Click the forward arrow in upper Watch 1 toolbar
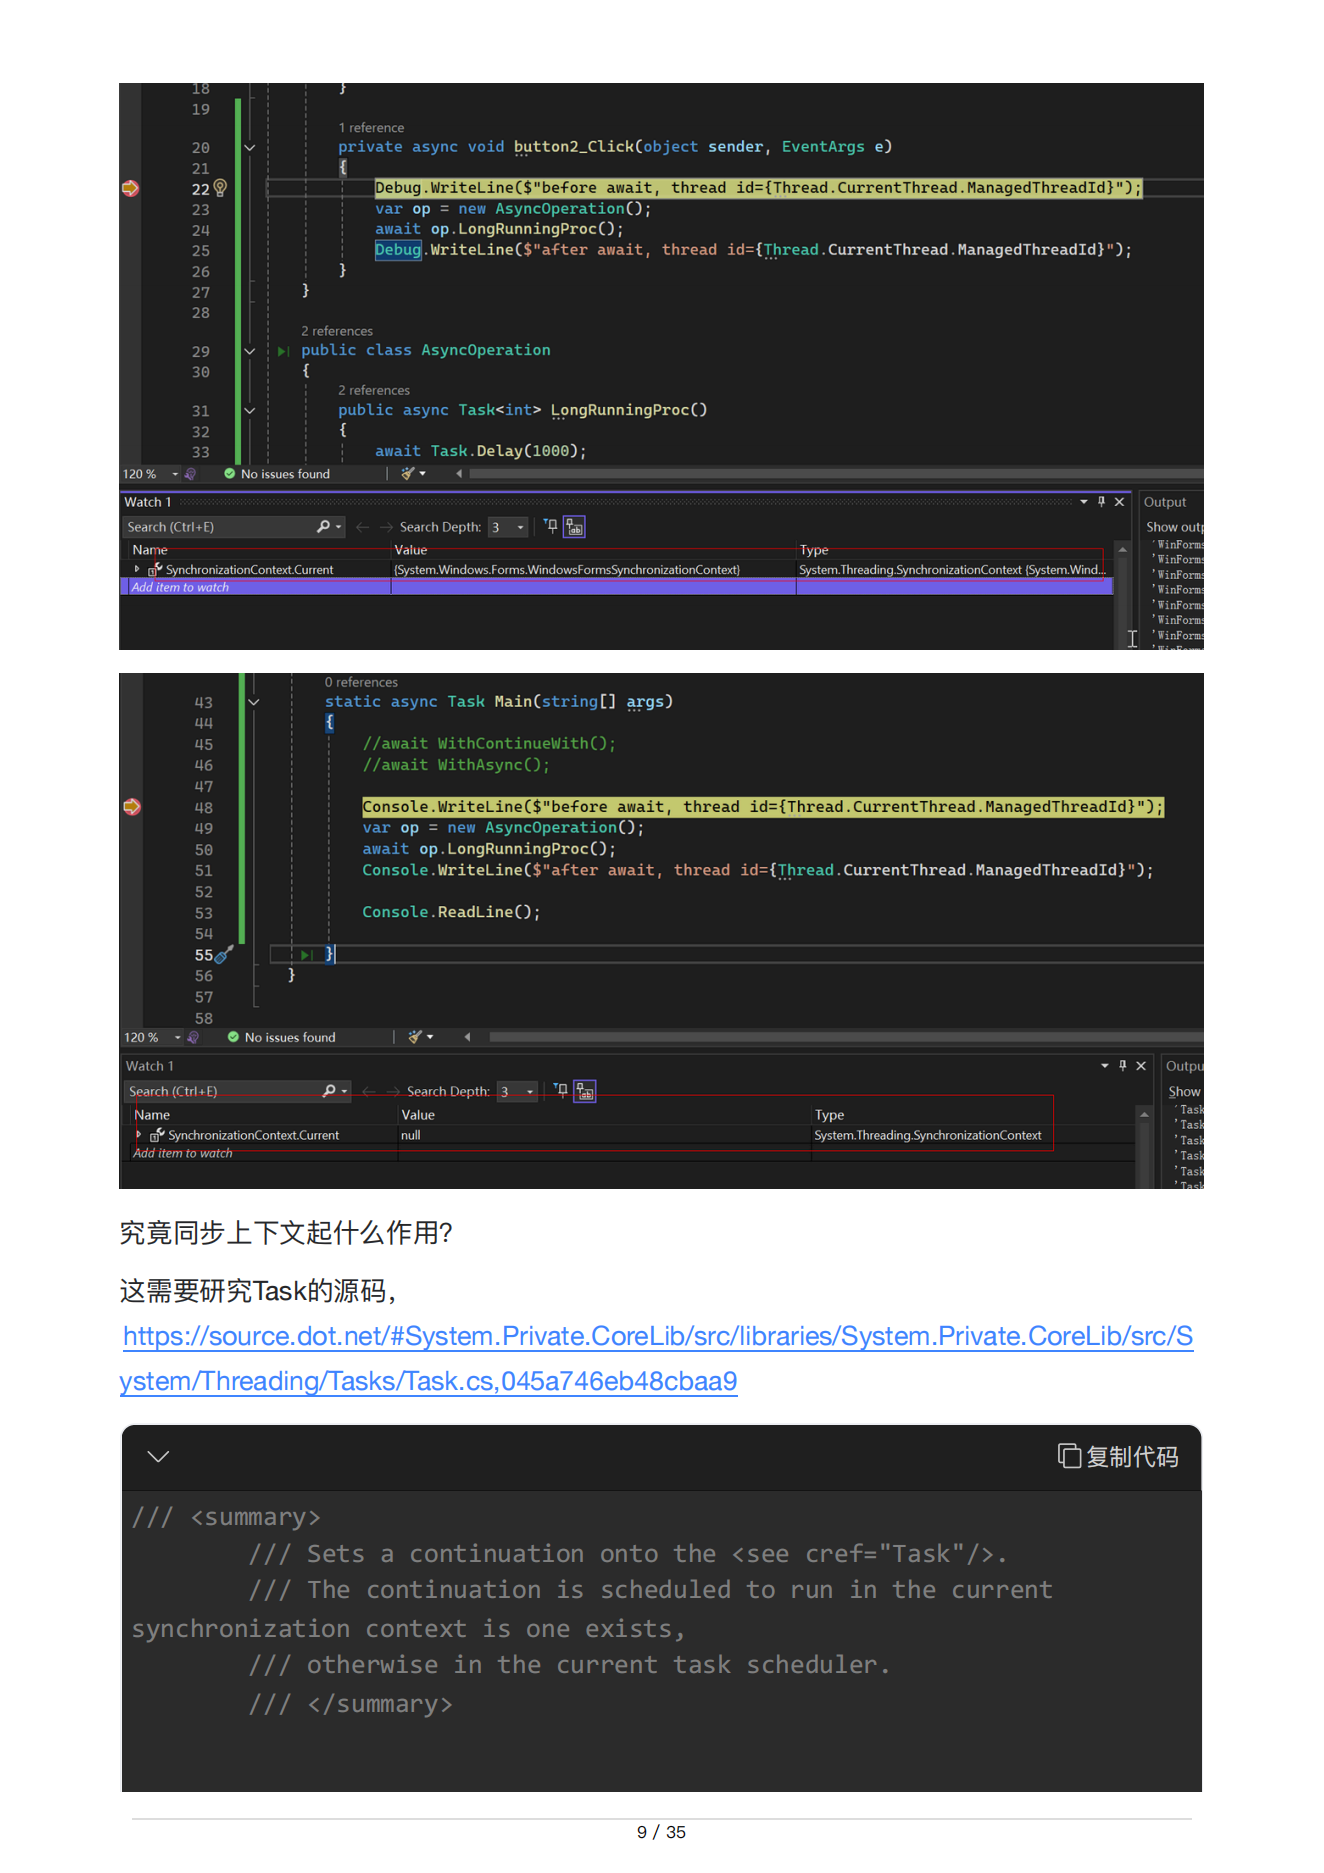This screenshot has height=1873, width=1324. tap(386, 527)
